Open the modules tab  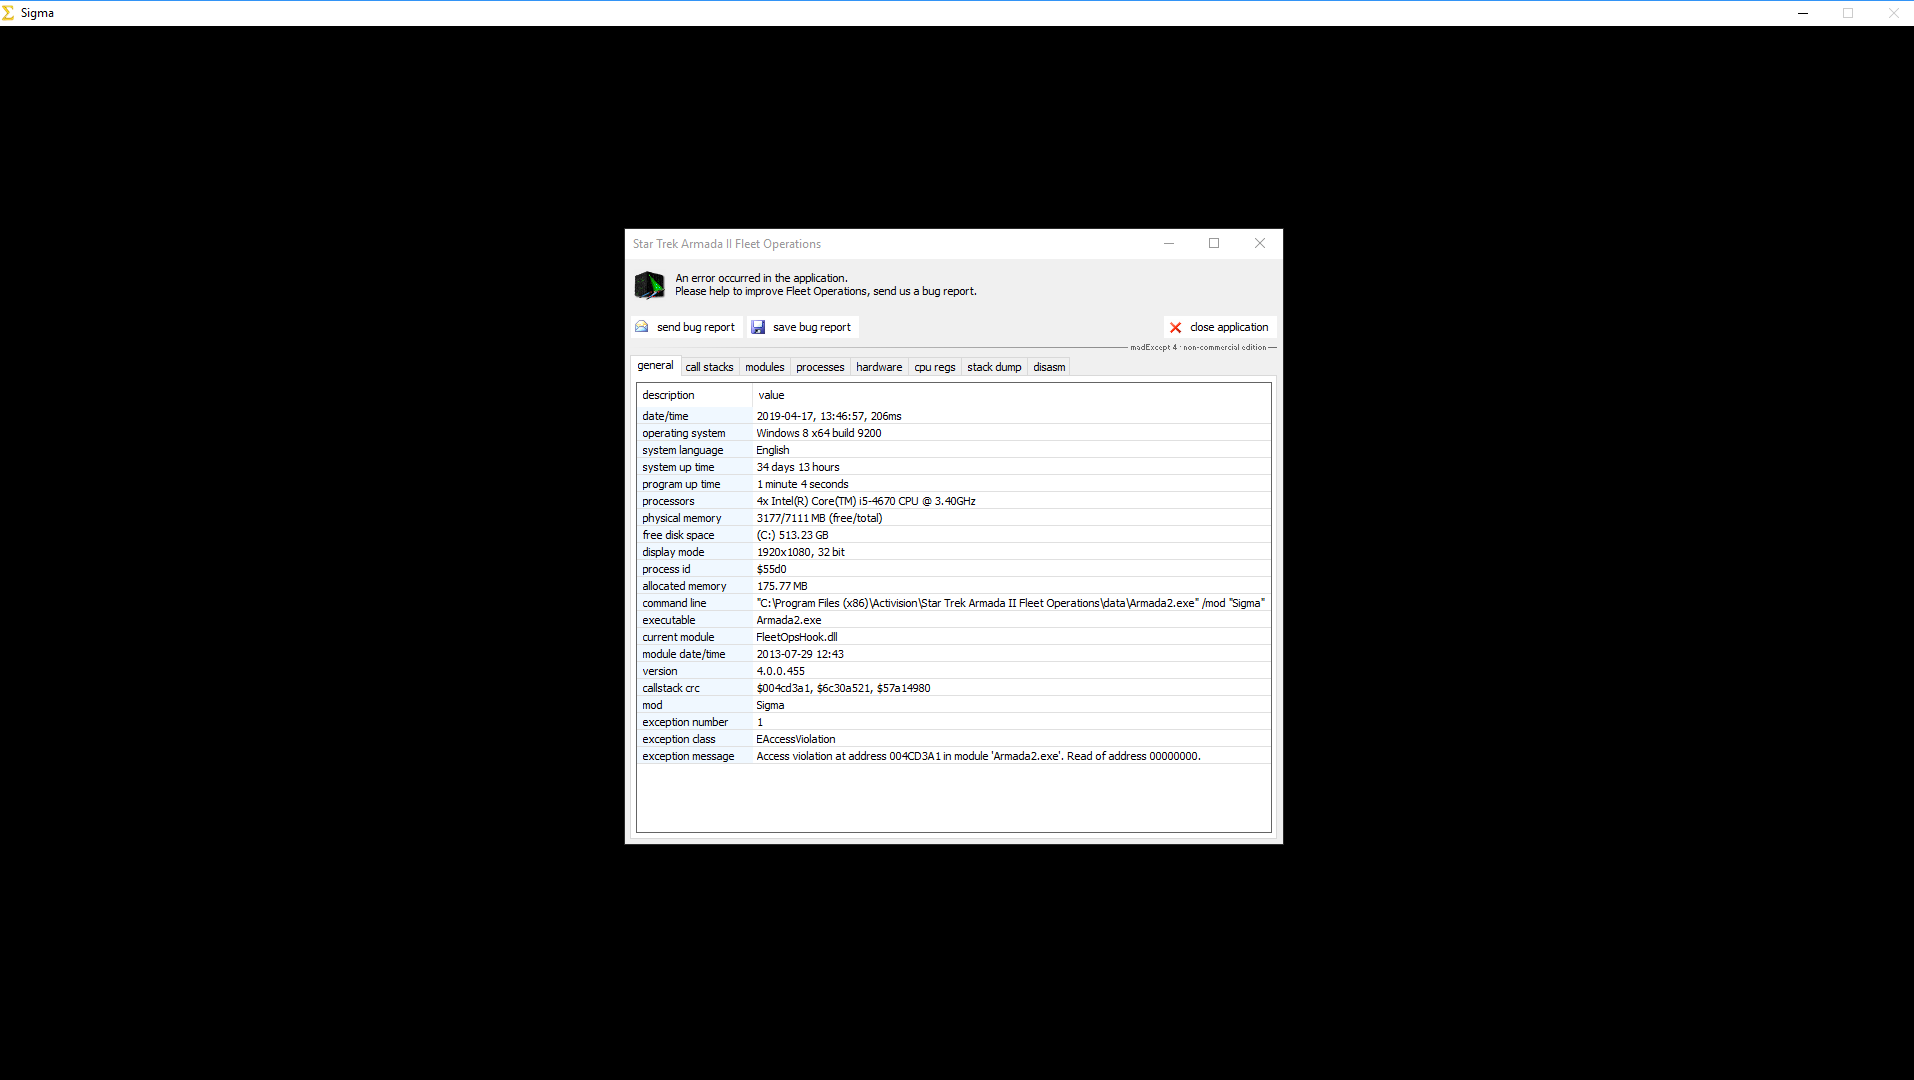click(x=765, y=367)
